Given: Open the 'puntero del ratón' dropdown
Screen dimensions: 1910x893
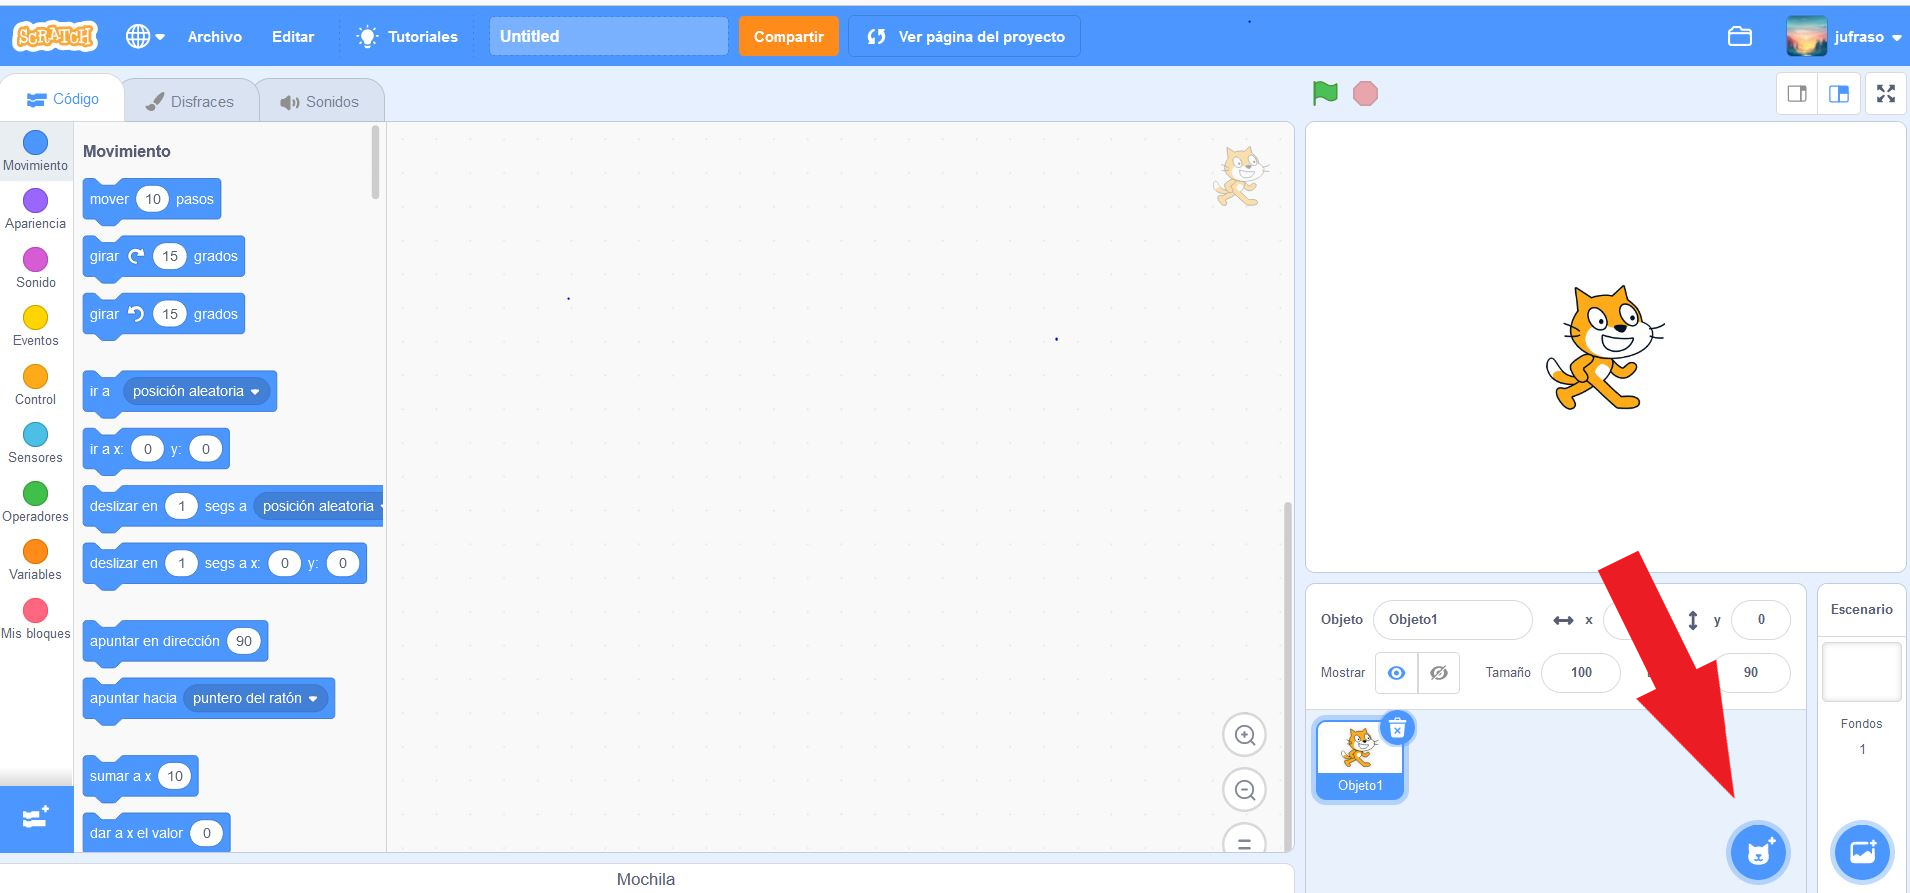Looking at the screenshot, I should [313, 699].
